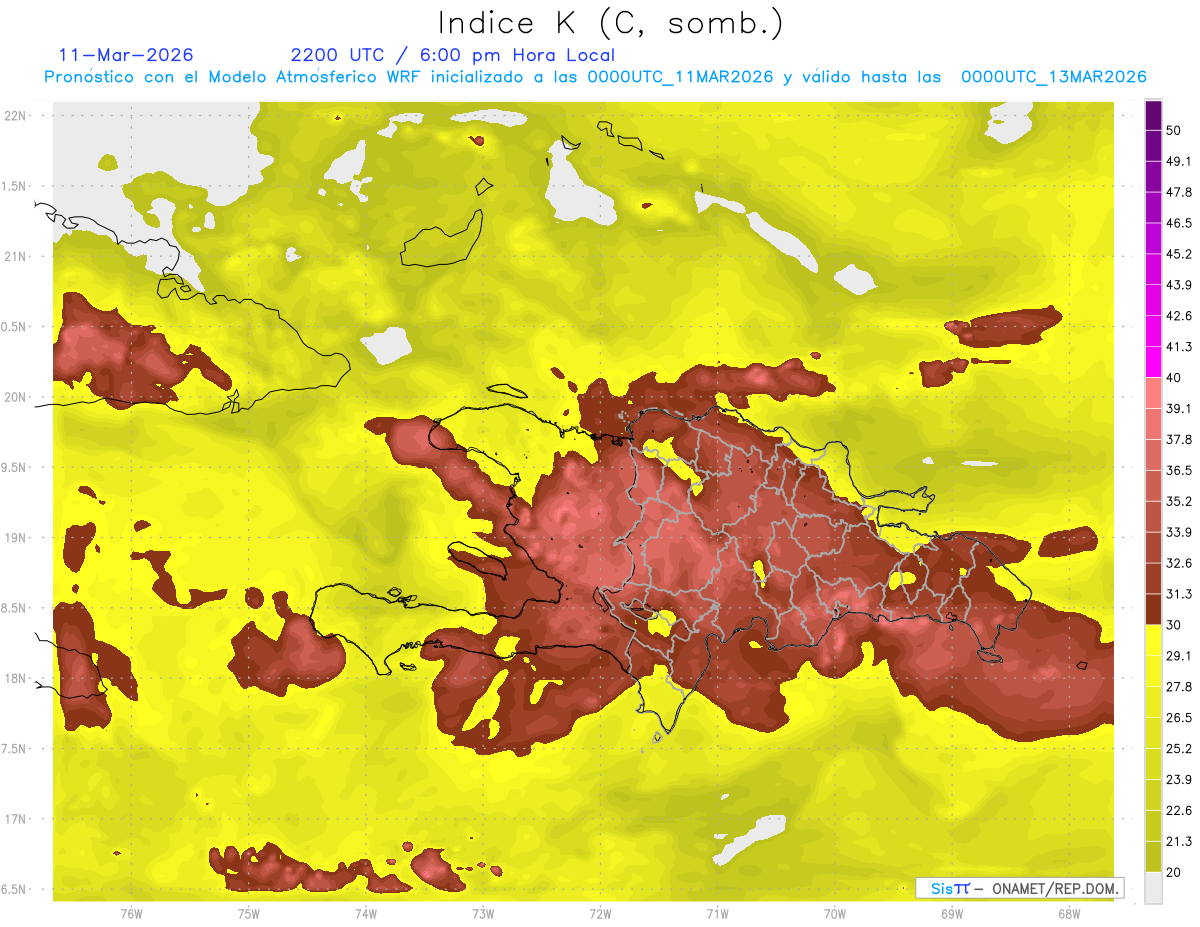Click the colorbar value "31.3"
1200x927 pixels.
coord(1178,594)
